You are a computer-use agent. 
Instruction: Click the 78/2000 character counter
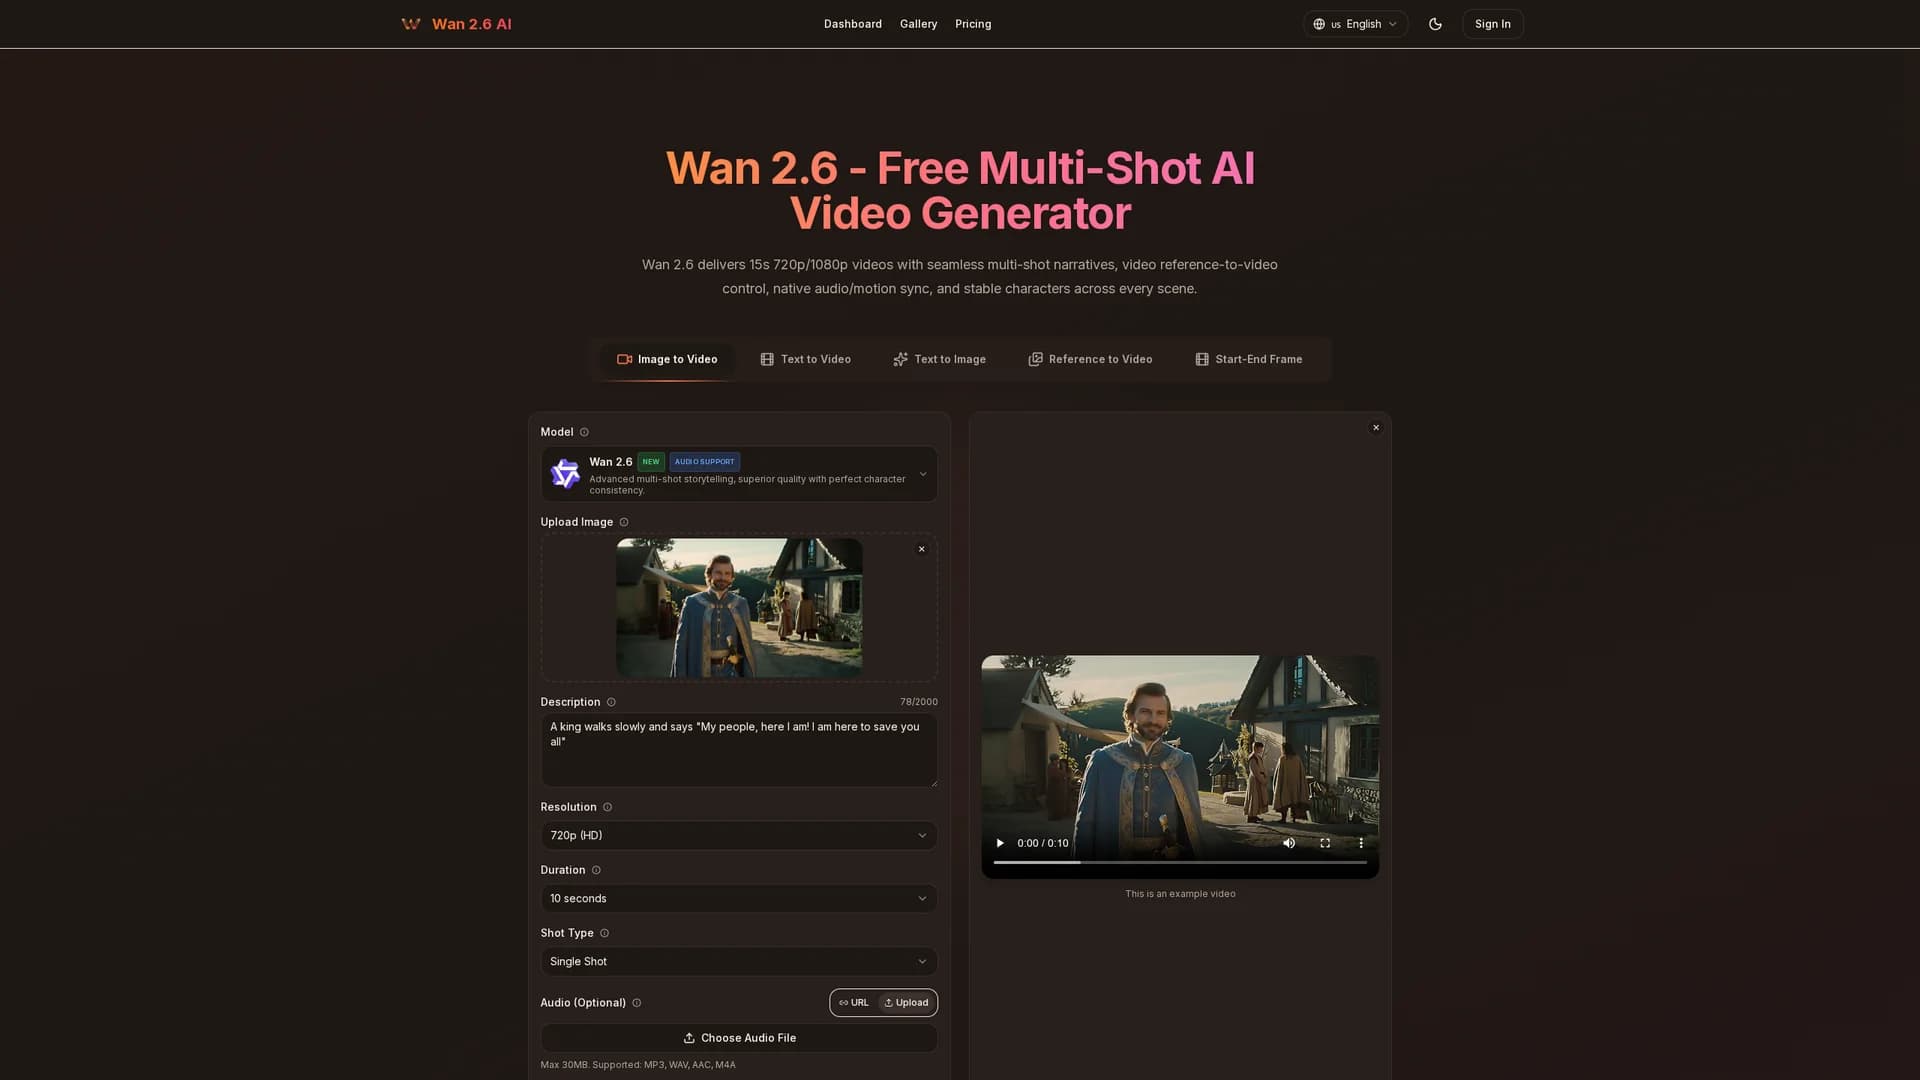point(918,702)
